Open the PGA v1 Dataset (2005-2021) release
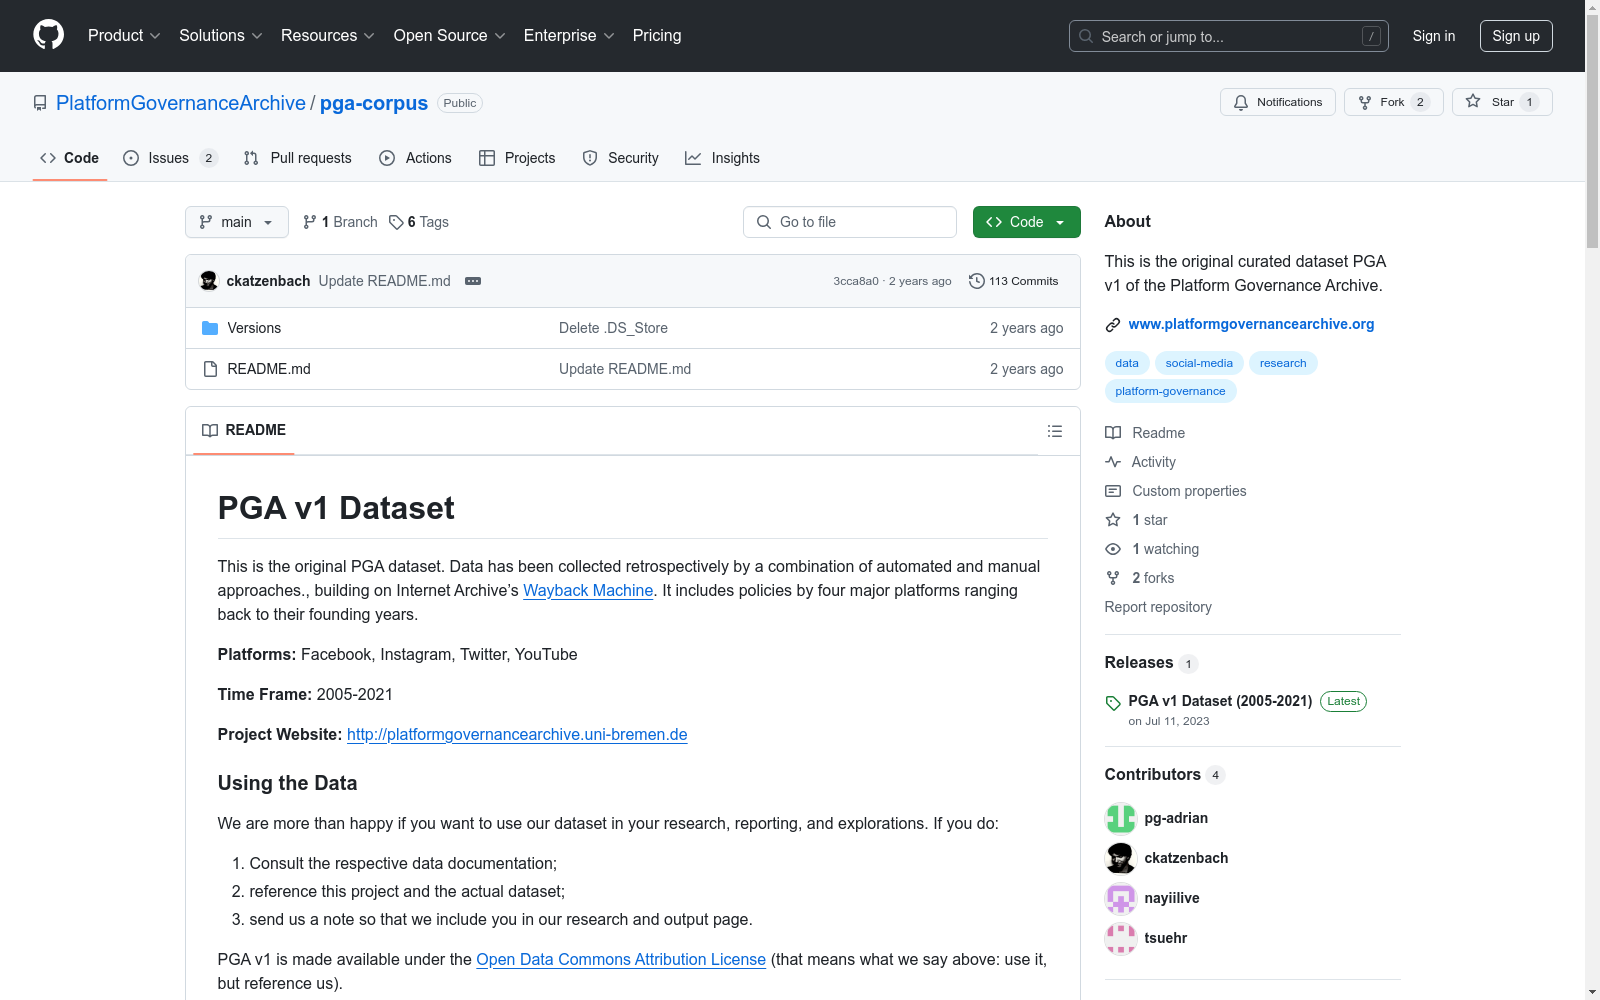This screenshot has width=1600, height=1000. click(x=1220, y=701)
